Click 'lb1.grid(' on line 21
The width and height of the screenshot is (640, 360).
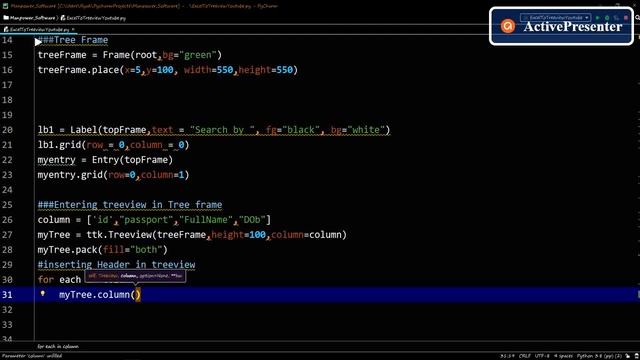tap(62, 145)
